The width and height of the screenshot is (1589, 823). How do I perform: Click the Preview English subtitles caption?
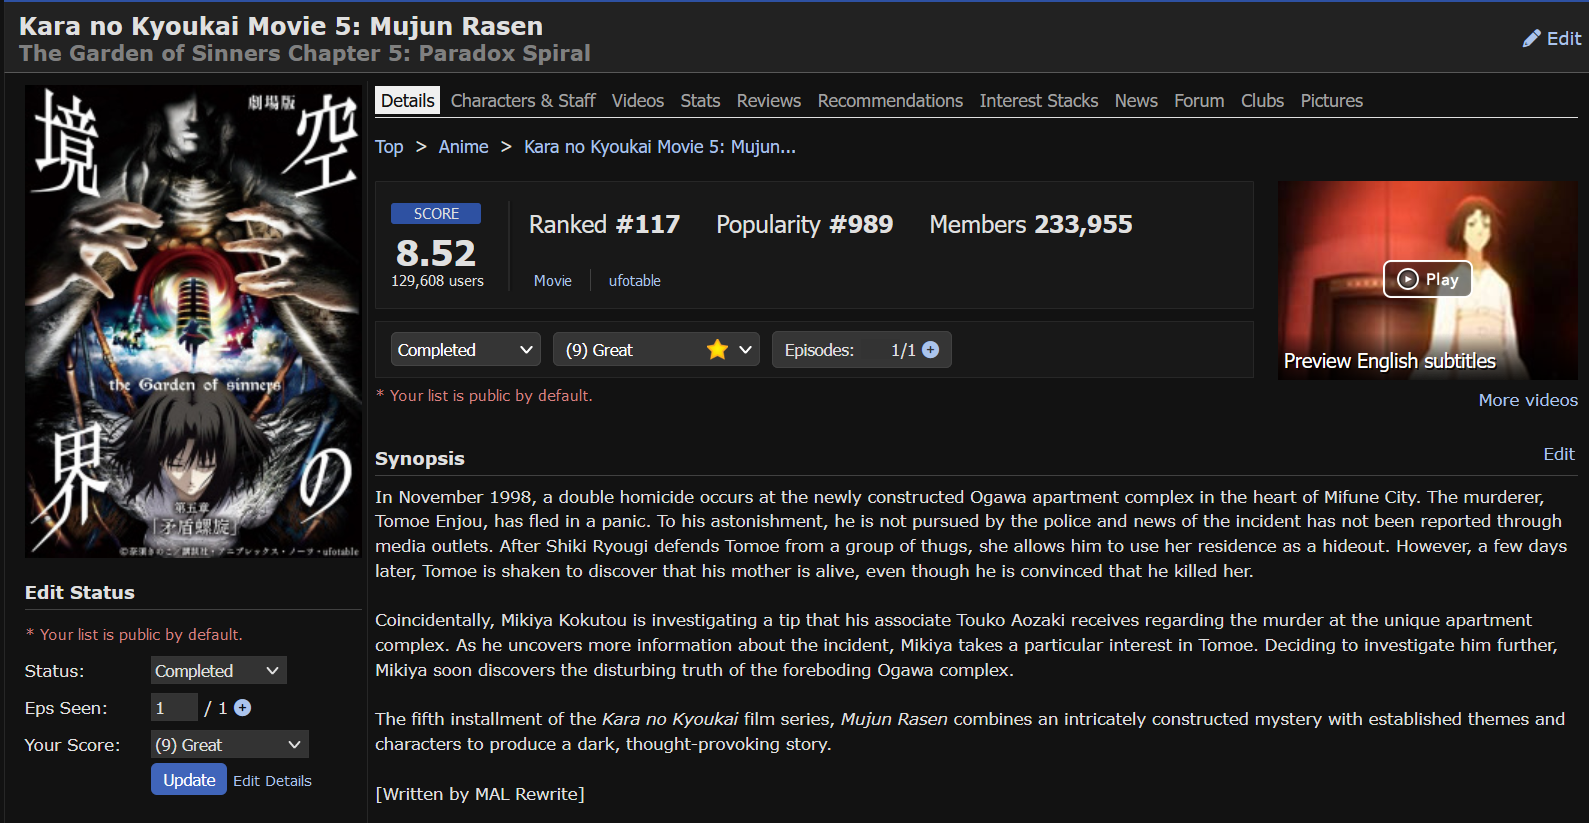[x=1389, y=361]
